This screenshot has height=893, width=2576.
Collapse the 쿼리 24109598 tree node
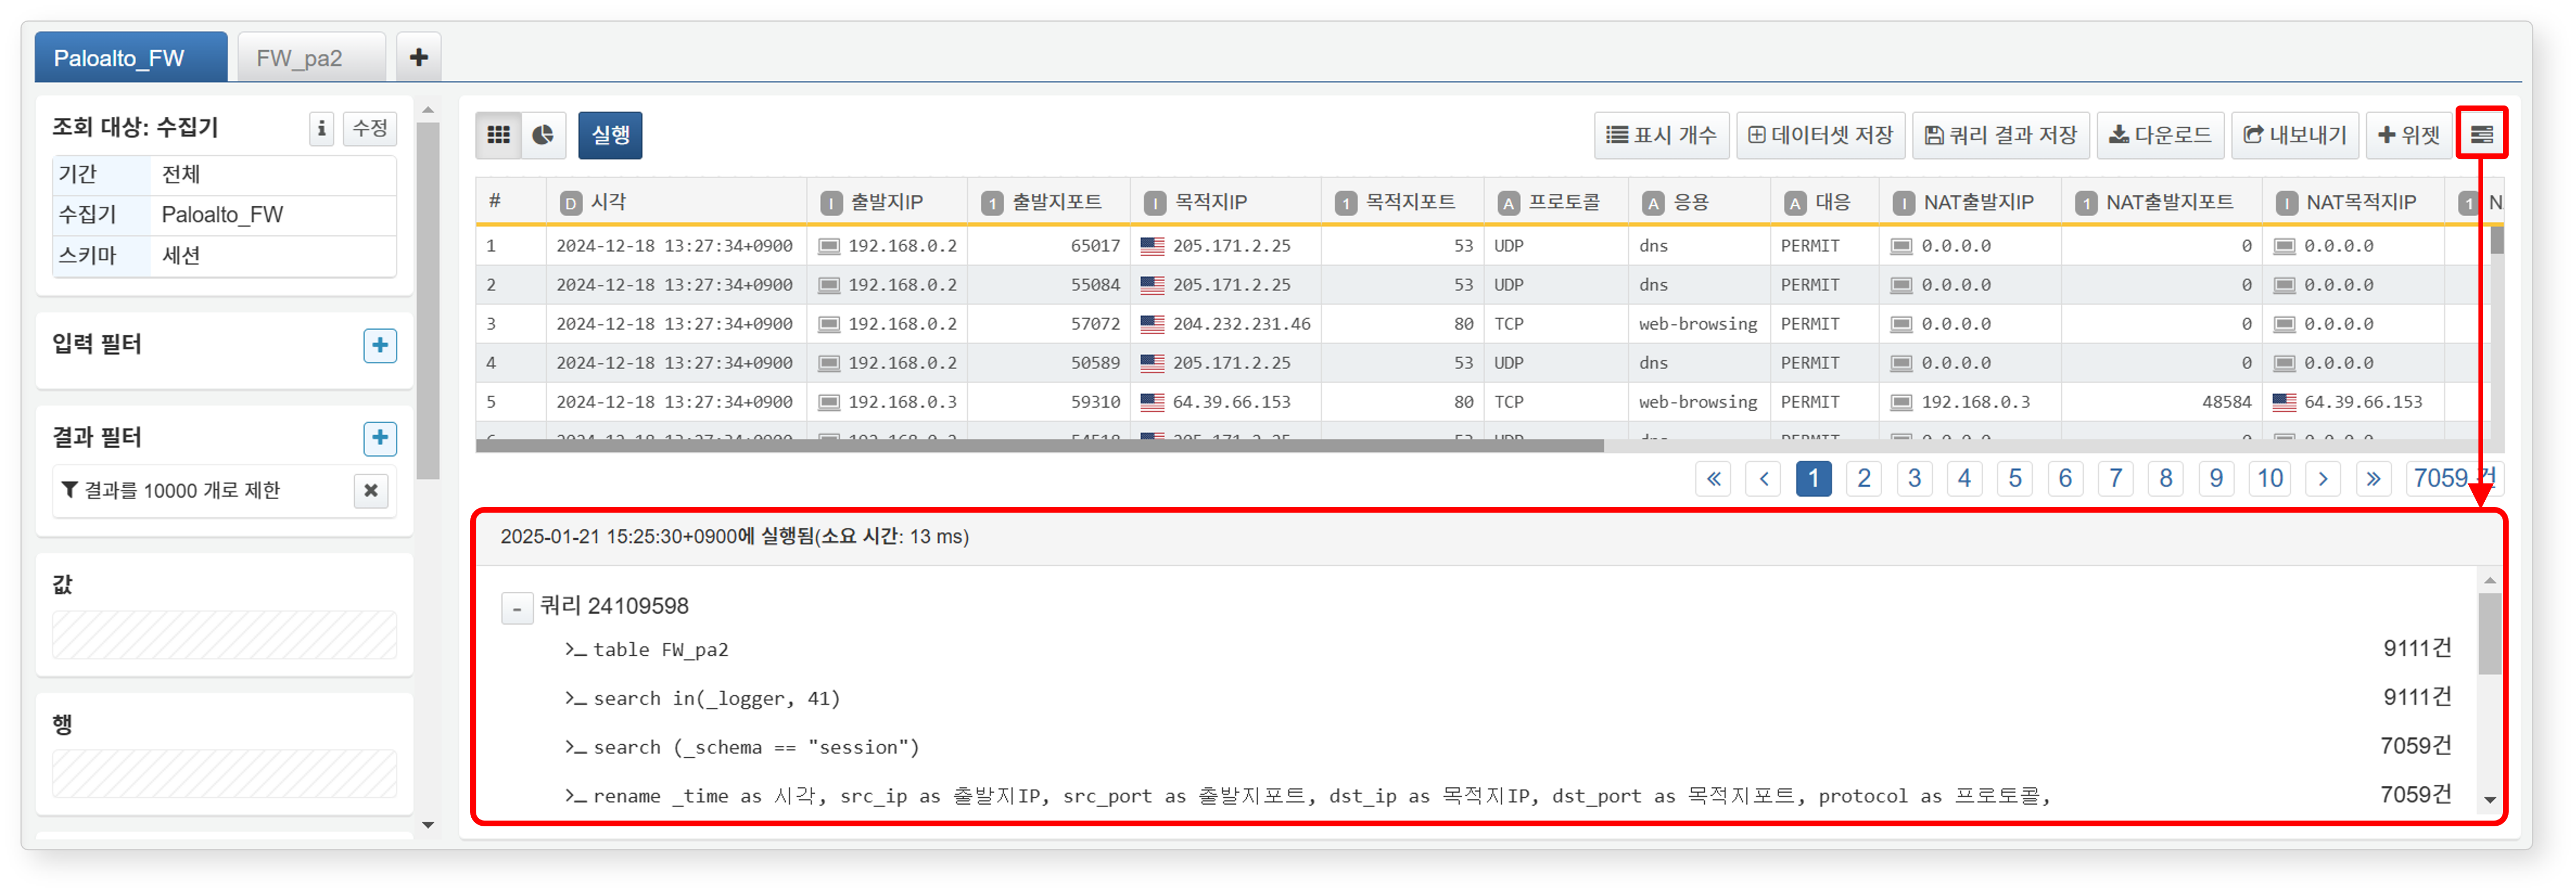(517, 607)
